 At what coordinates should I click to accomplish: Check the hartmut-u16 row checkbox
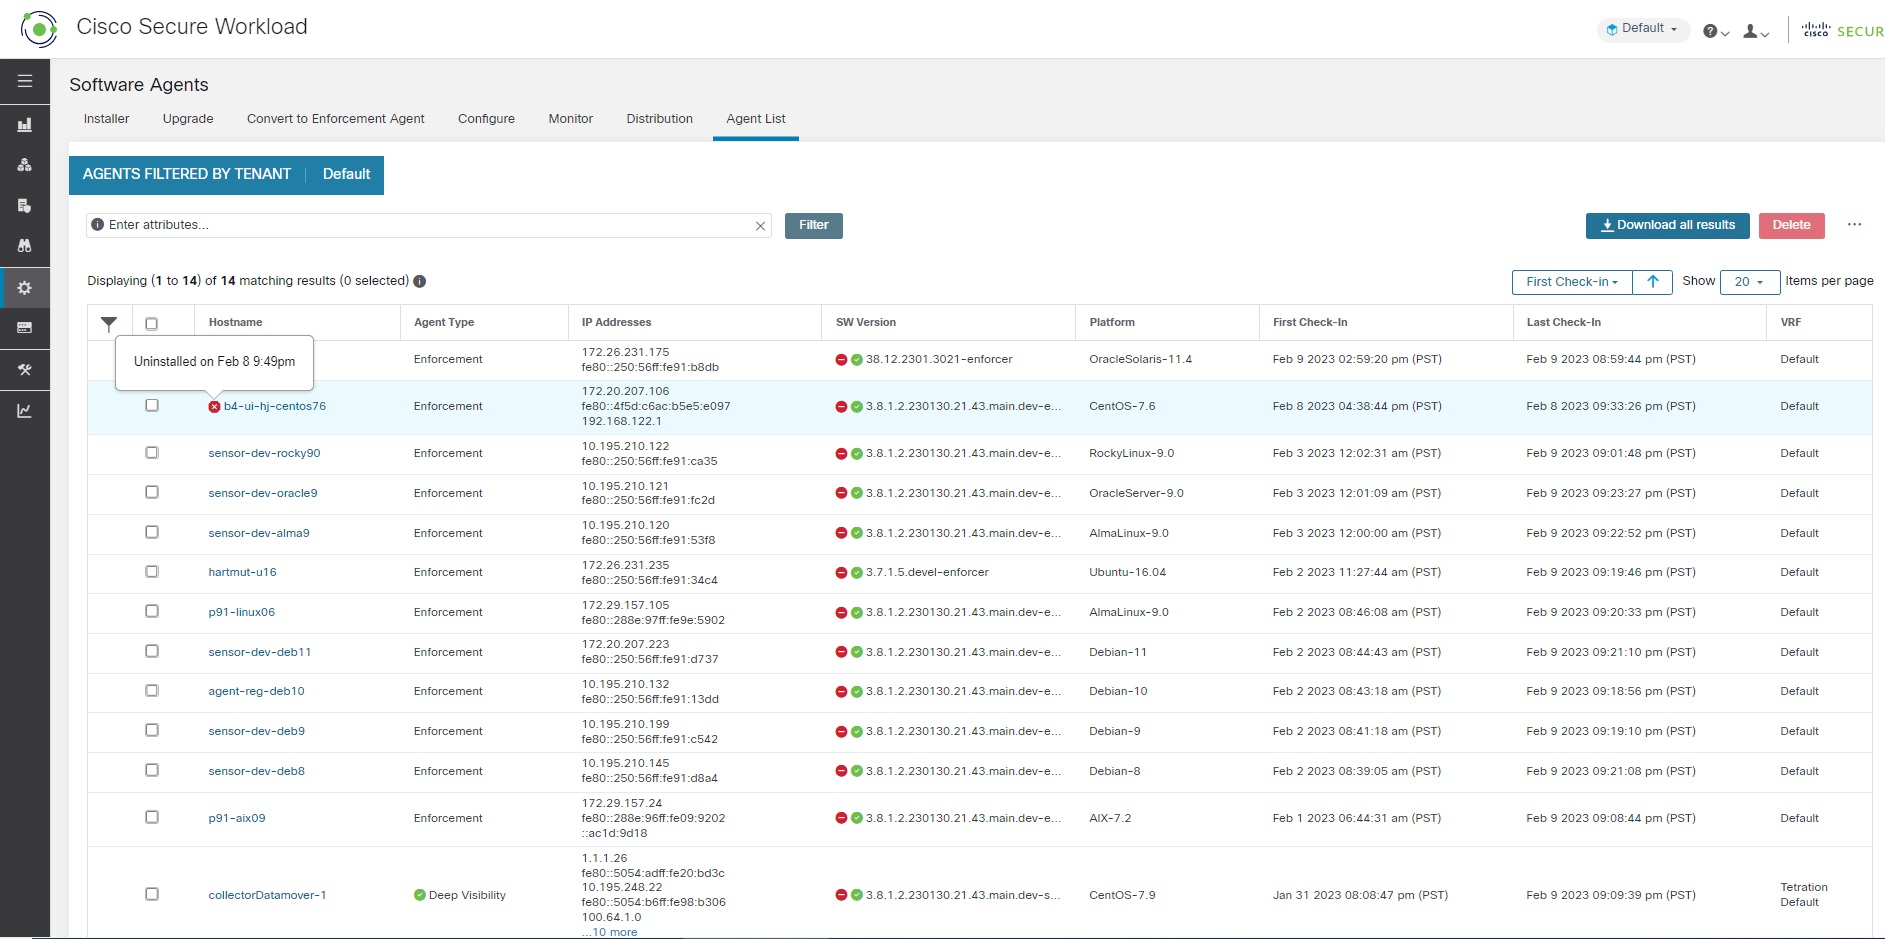tap(152, 572)
